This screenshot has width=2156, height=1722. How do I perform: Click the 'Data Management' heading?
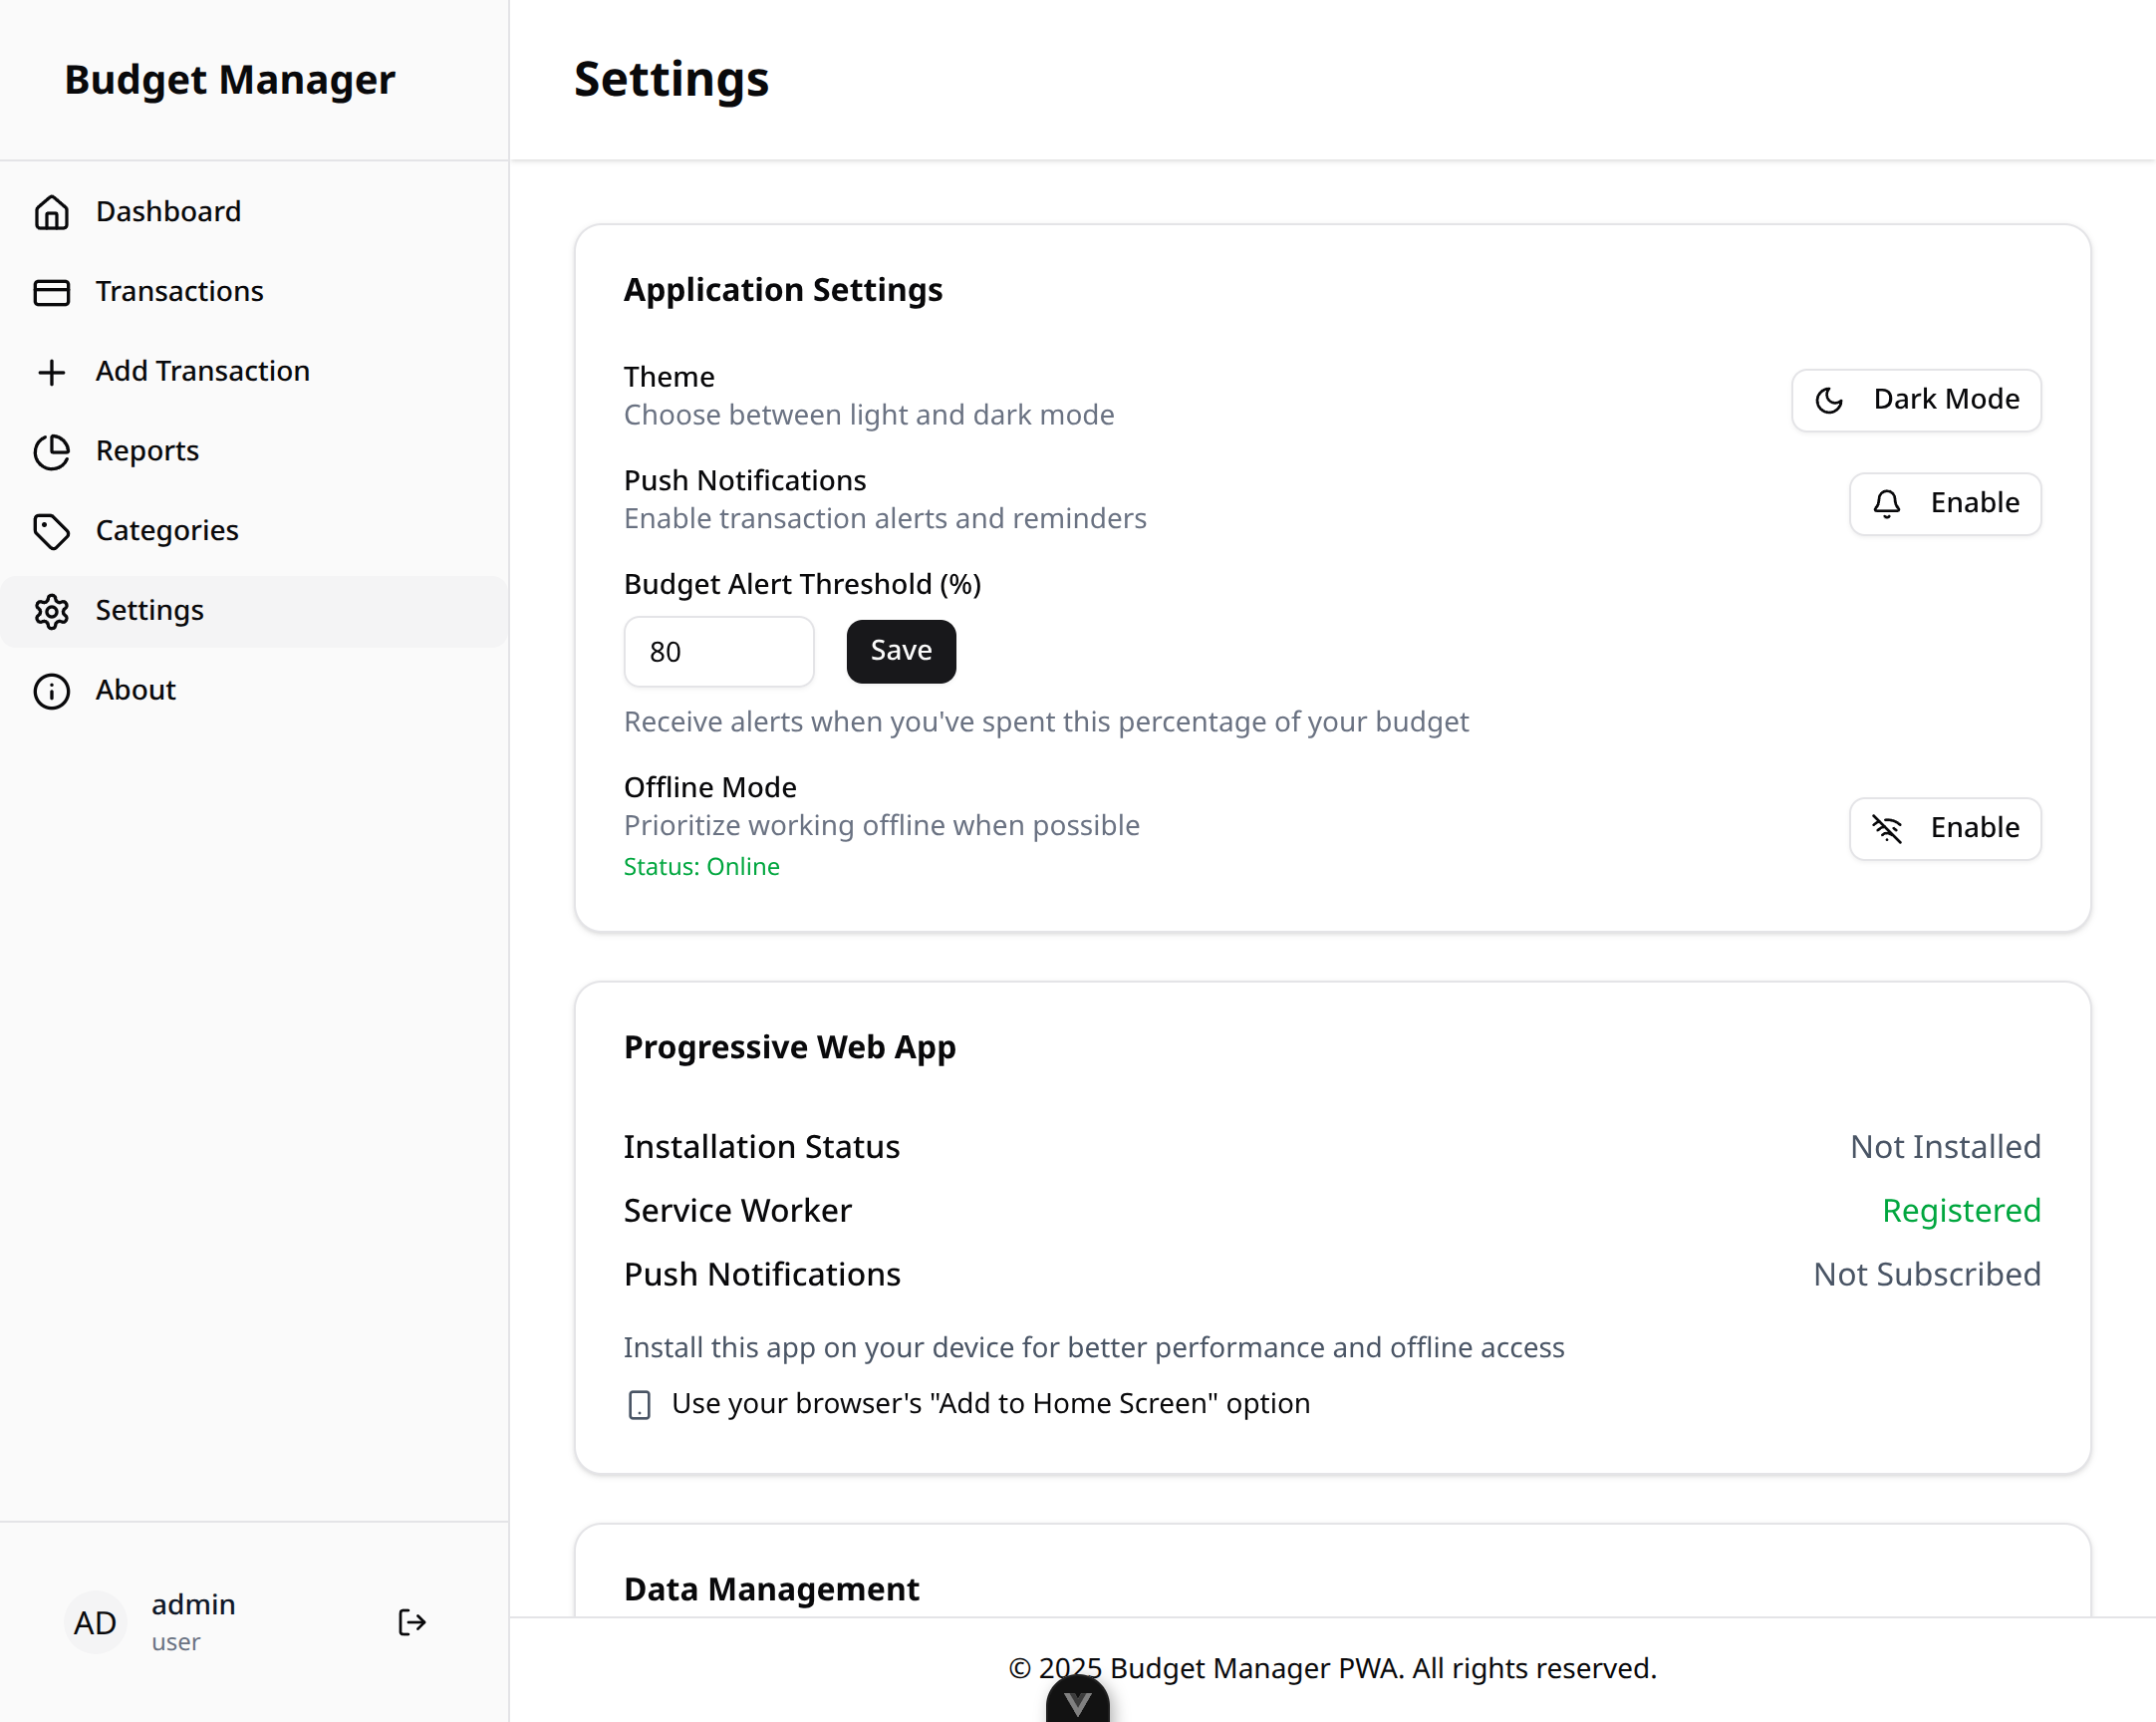point(771,1589)
